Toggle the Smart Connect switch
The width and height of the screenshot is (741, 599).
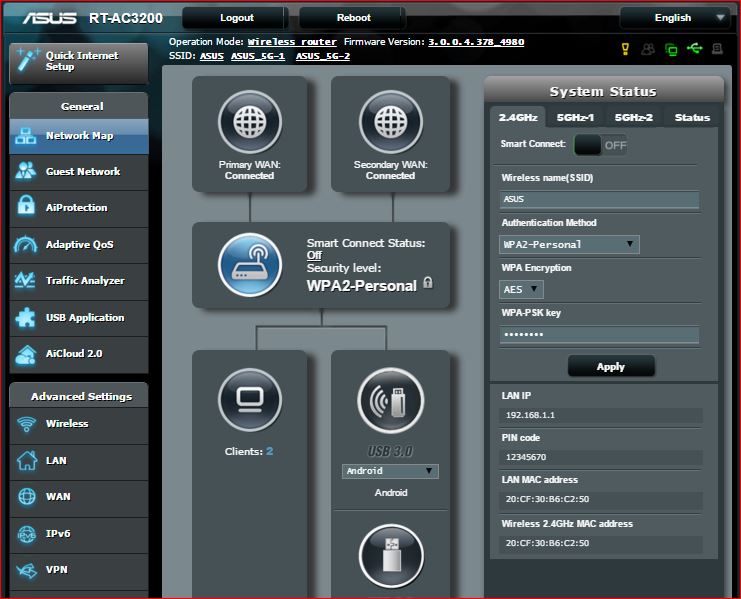tap(601, 145)
